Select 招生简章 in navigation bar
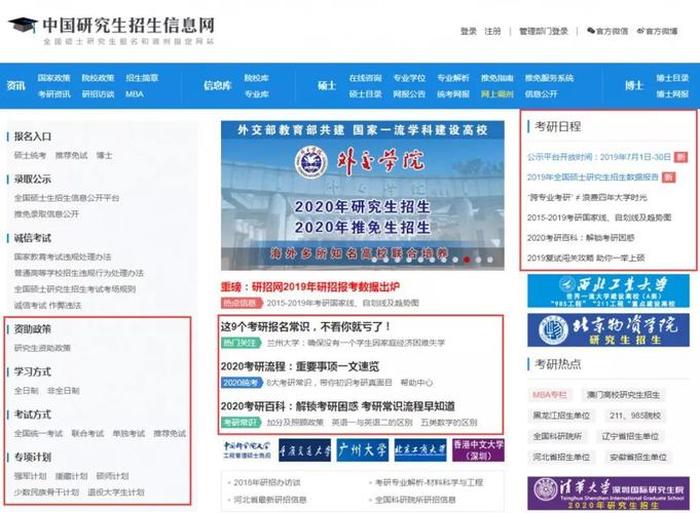The height and width of the screenshot is (513, 700). (142, 78)
